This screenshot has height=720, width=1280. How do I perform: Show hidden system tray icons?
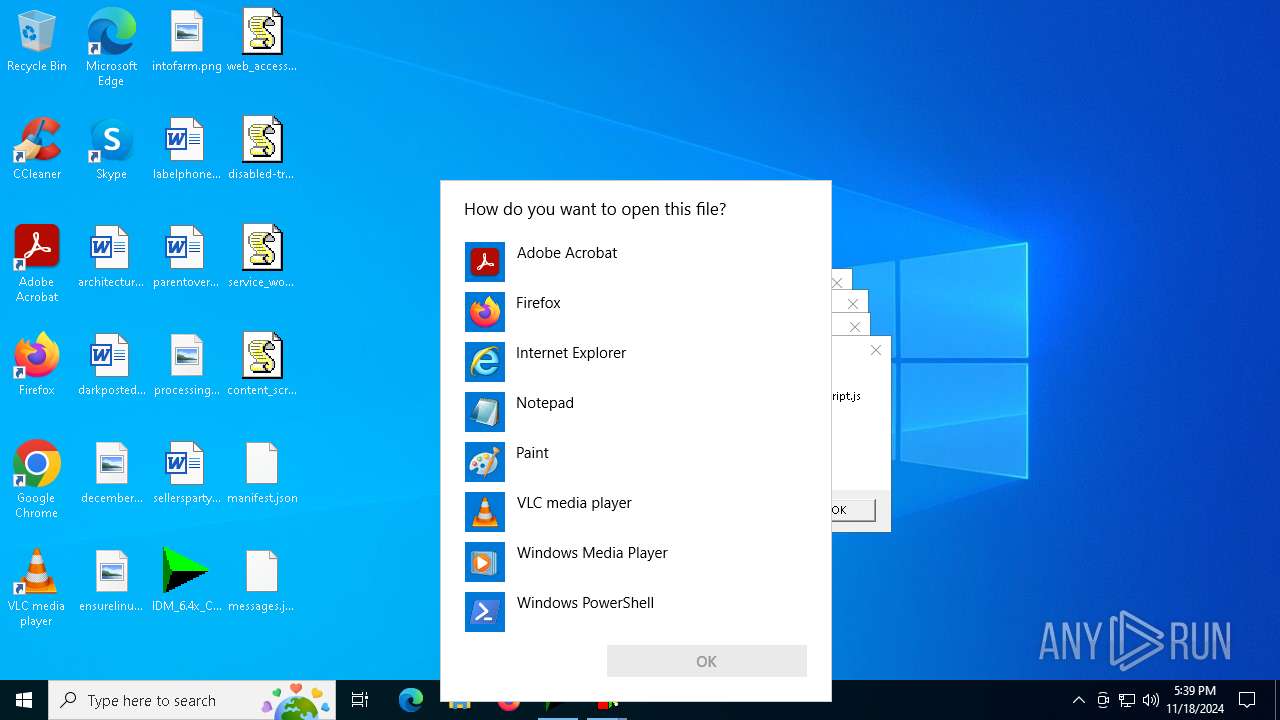pyautogui.click(x=1078, y=700)
